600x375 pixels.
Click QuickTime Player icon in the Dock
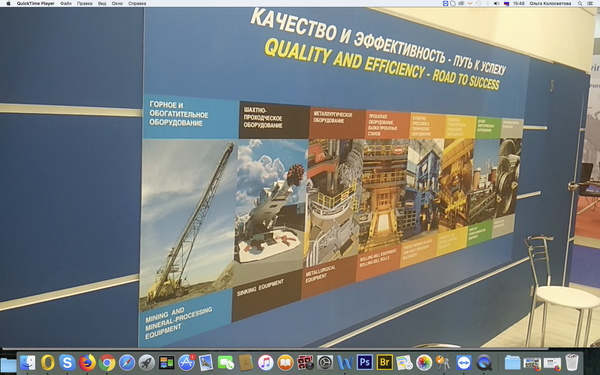(x=484, y=362)
